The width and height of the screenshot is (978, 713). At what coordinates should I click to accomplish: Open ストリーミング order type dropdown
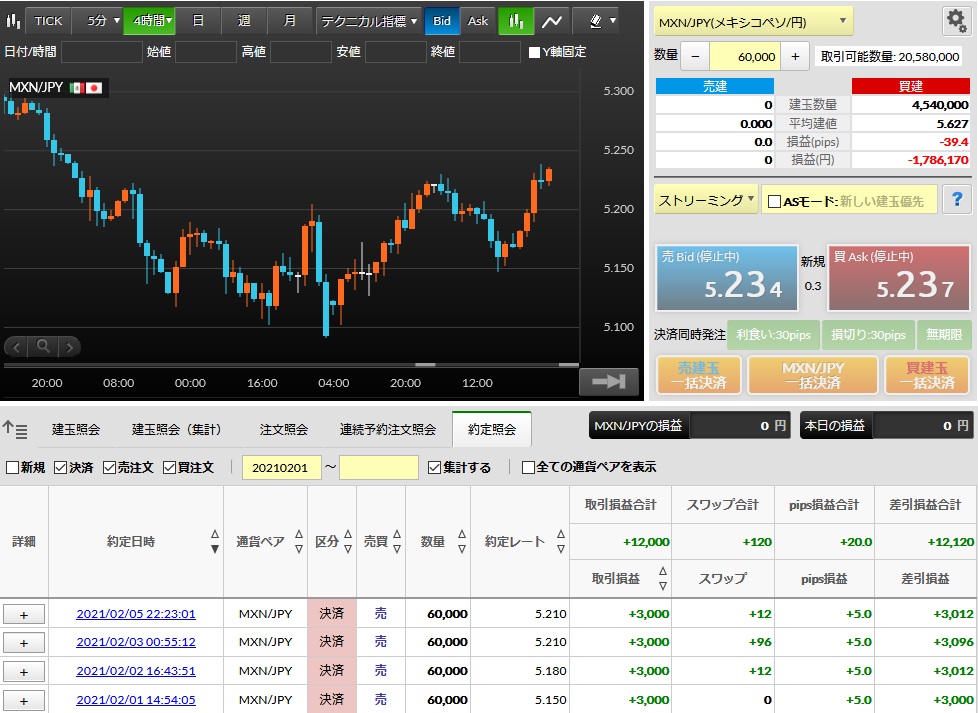pyautogui.click(x=705, y=200)
